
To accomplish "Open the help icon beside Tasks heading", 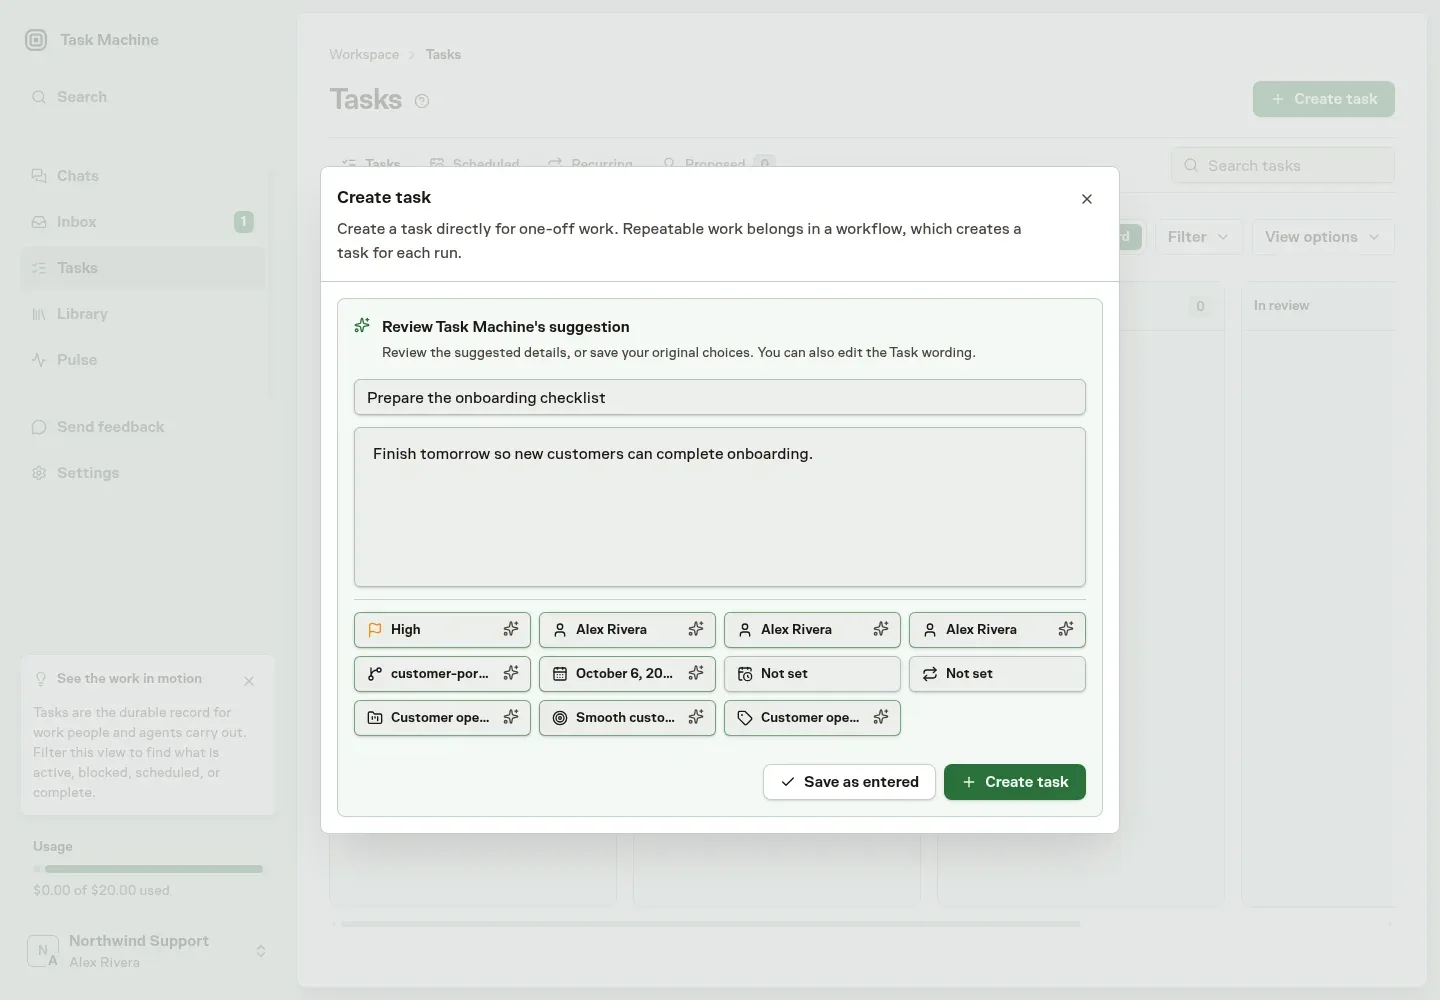I will (x=422, y=101).
